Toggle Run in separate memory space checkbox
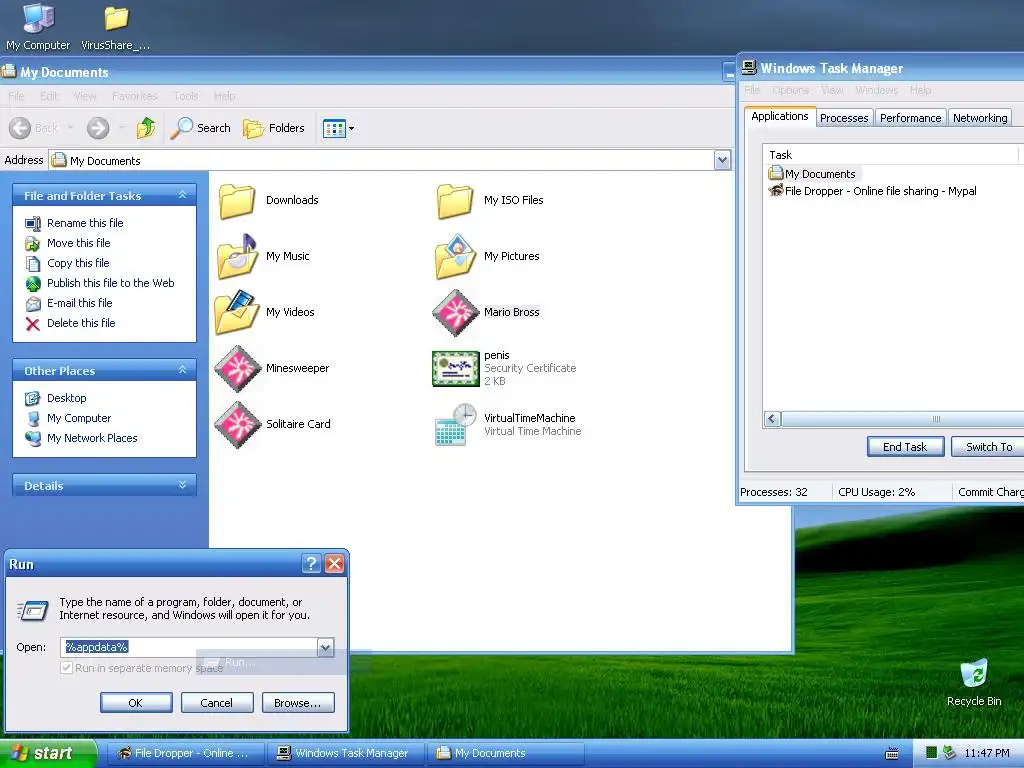This screenshot has height=768, width=1024. coord(67,668)
